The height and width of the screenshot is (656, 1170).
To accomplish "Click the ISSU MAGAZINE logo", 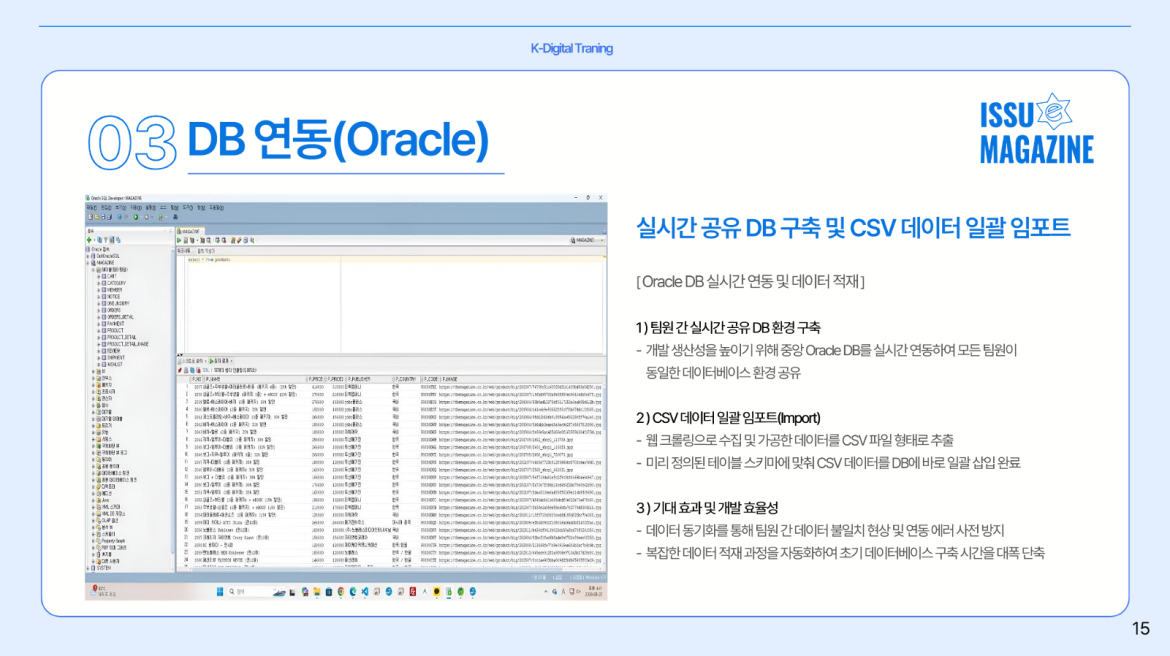I will click(x=1036, y=129).
